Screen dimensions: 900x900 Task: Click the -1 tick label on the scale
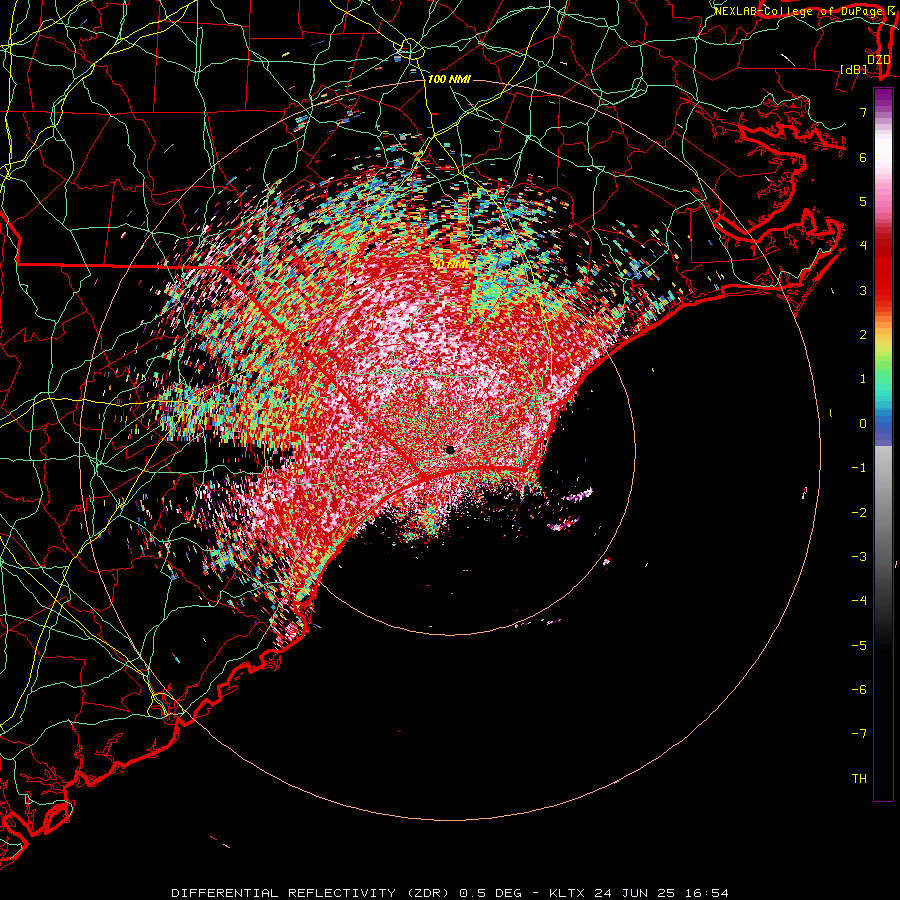[x=859, y=468]
